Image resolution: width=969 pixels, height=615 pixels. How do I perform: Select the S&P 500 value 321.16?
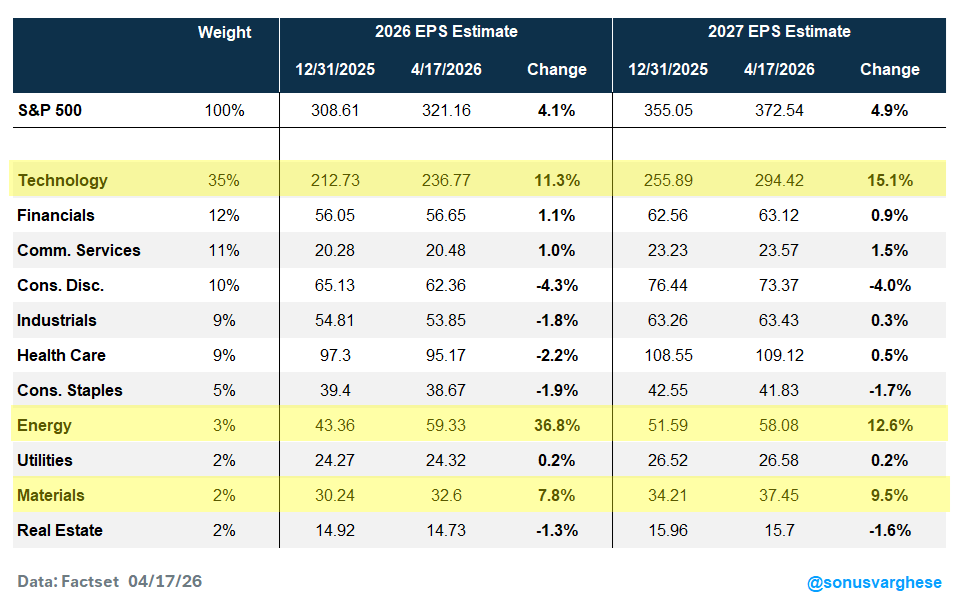coord(447,110)
